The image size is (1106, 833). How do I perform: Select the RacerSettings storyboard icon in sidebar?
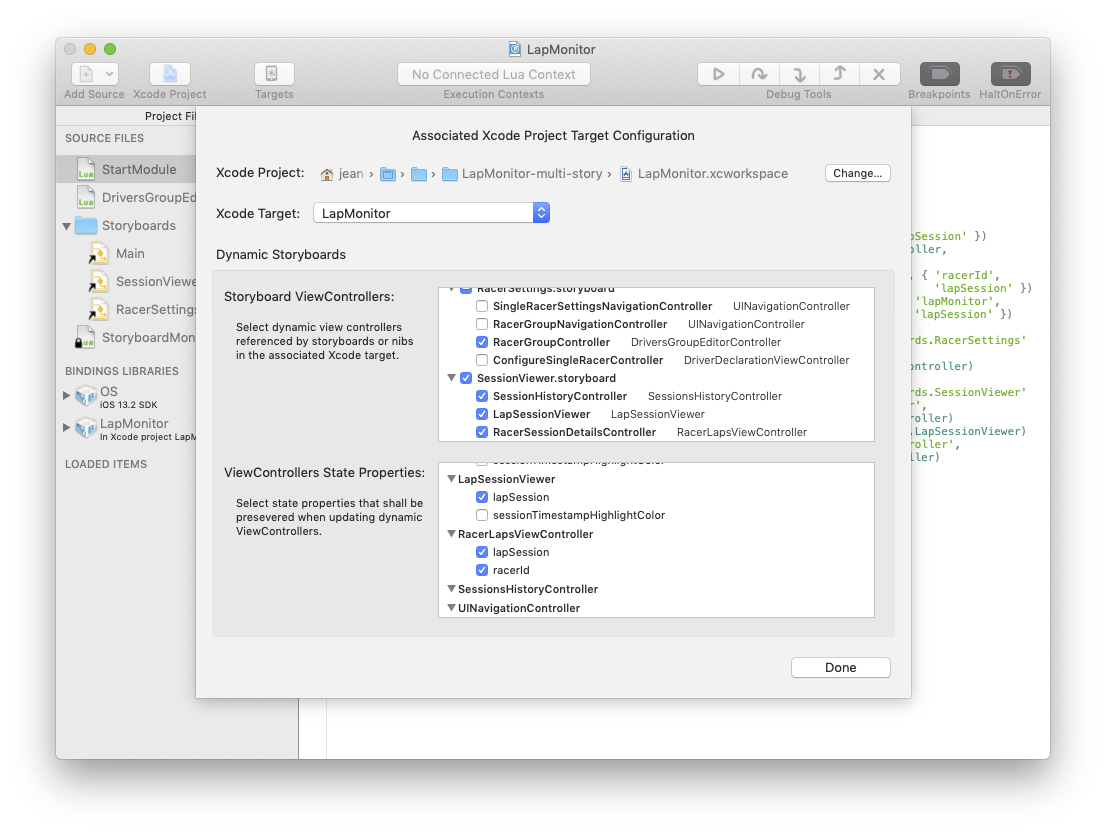98,310
